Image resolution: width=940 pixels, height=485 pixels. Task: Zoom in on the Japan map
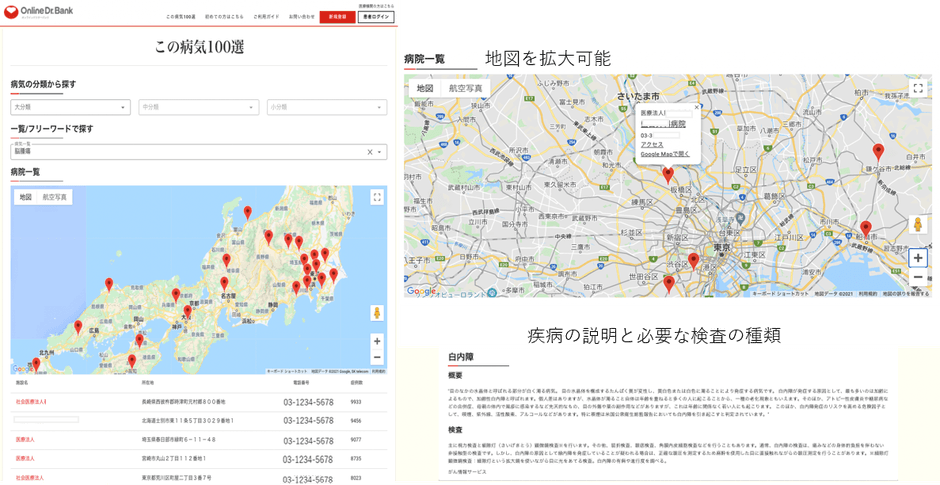377,341
